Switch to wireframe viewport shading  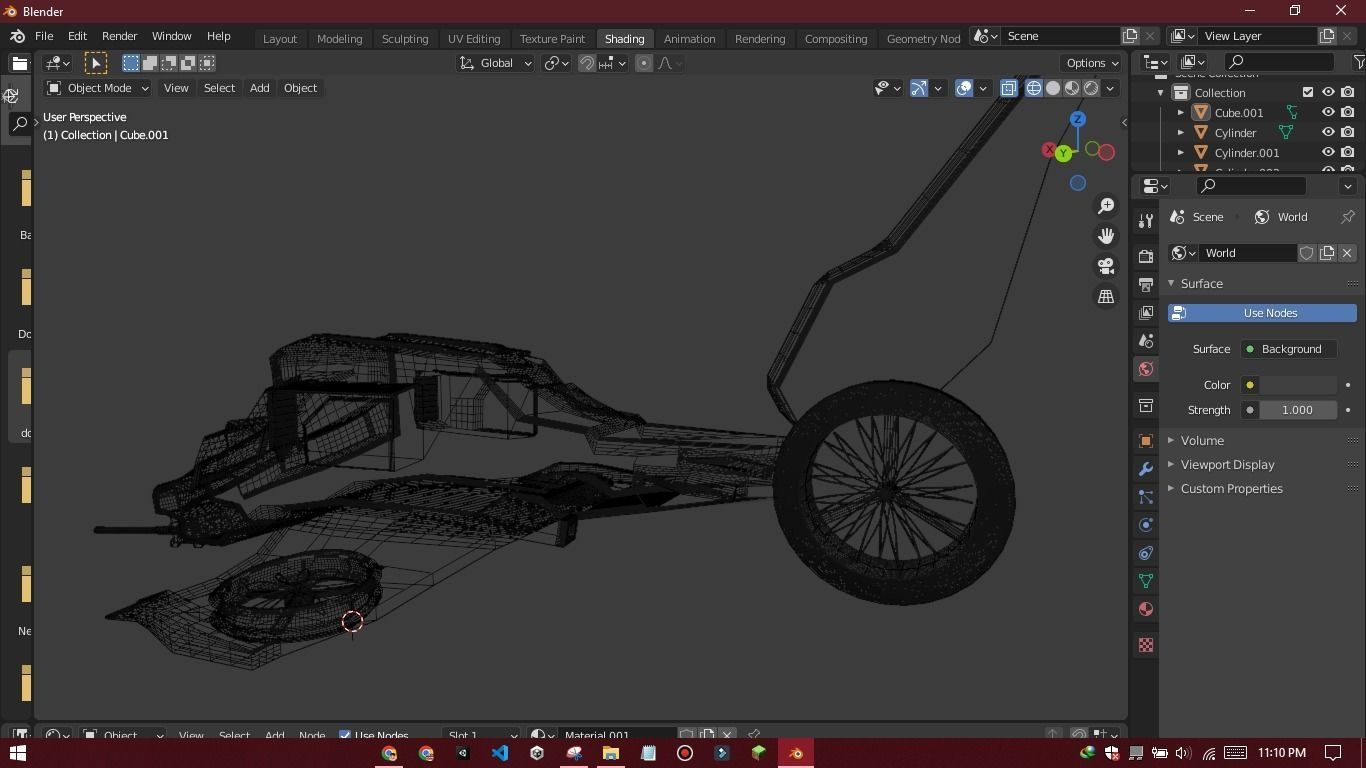[1034, 88]
